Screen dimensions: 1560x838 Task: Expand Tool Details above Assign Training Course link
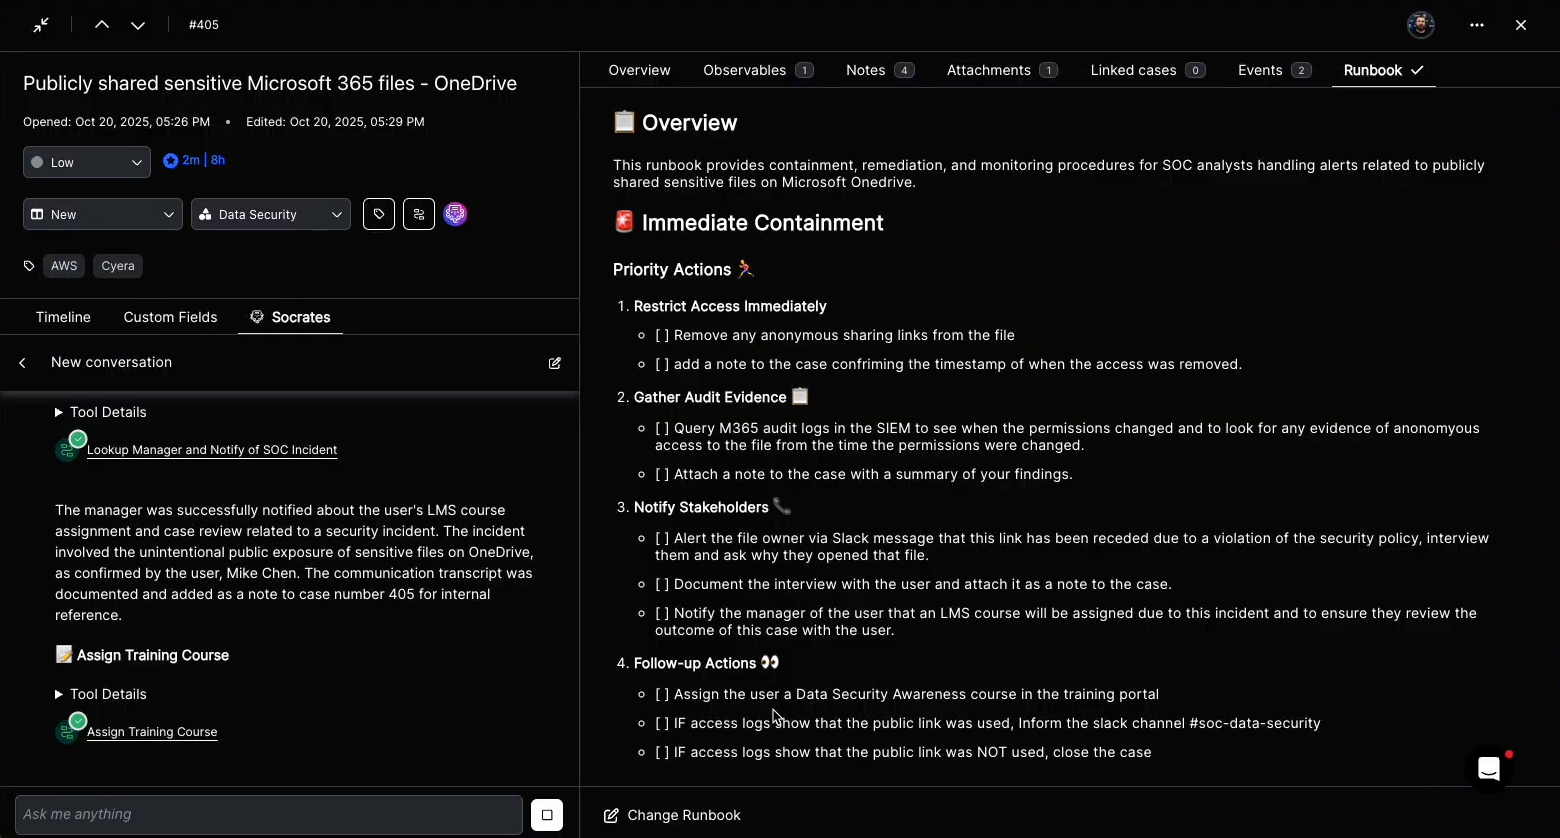coord(101,694)
